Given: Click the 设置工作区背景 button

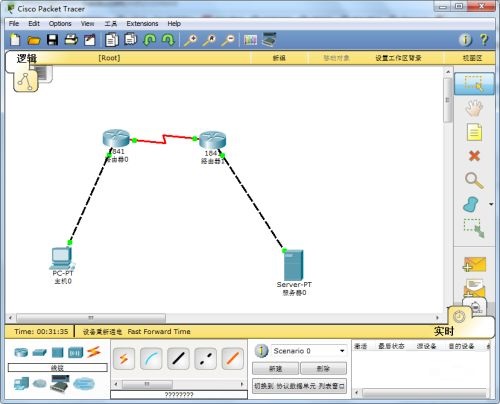Looking at the screenshot, I should coord(398,58).
